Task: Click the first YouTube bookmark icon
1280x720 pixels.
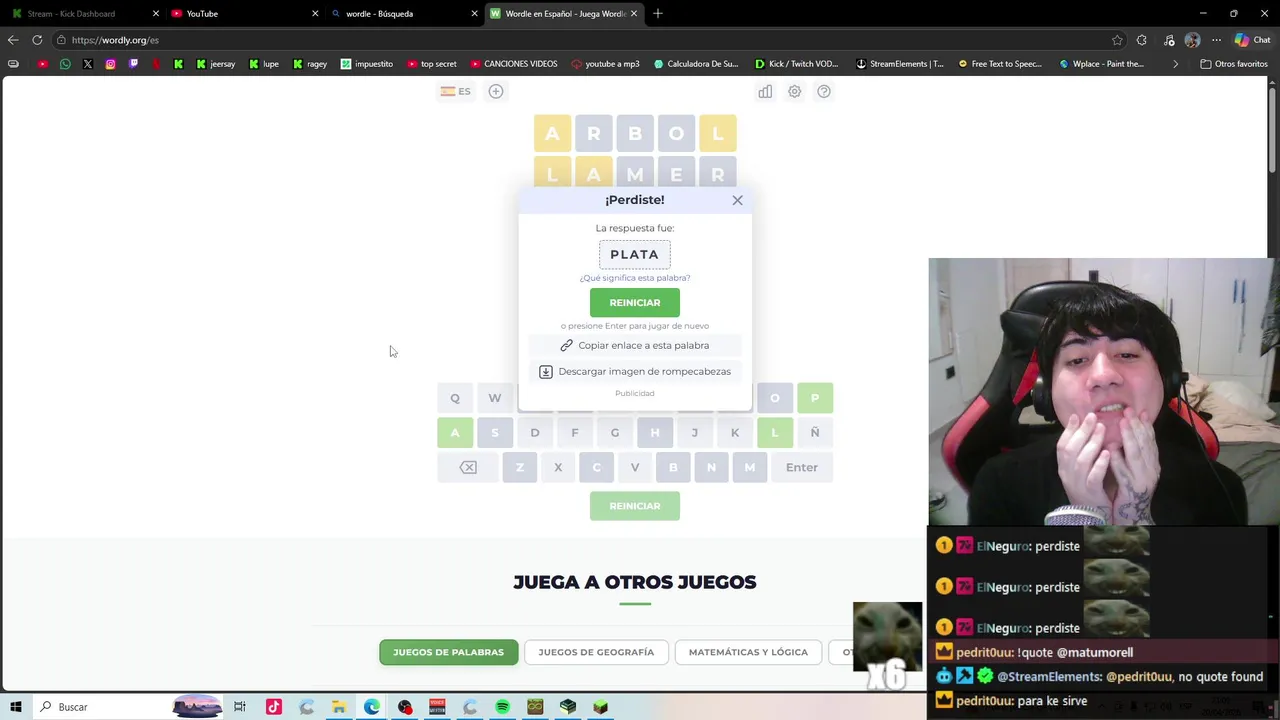Action: 42,64
